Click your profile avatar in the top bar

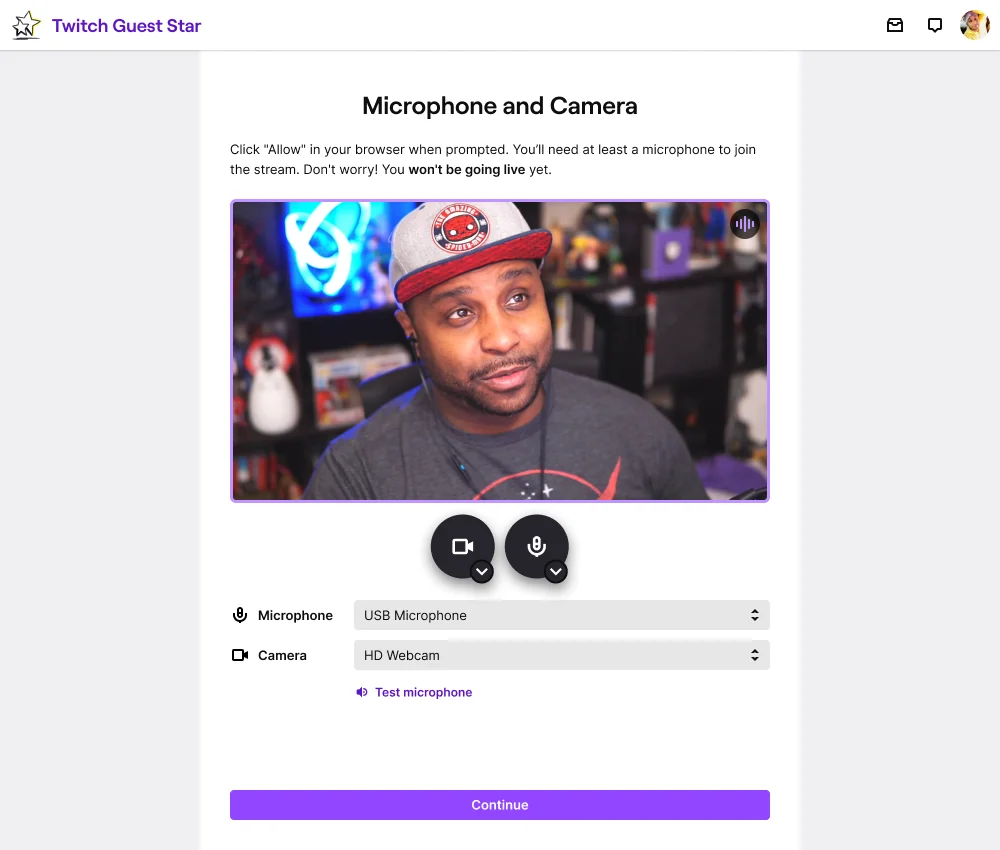click(x=974, y=25)
